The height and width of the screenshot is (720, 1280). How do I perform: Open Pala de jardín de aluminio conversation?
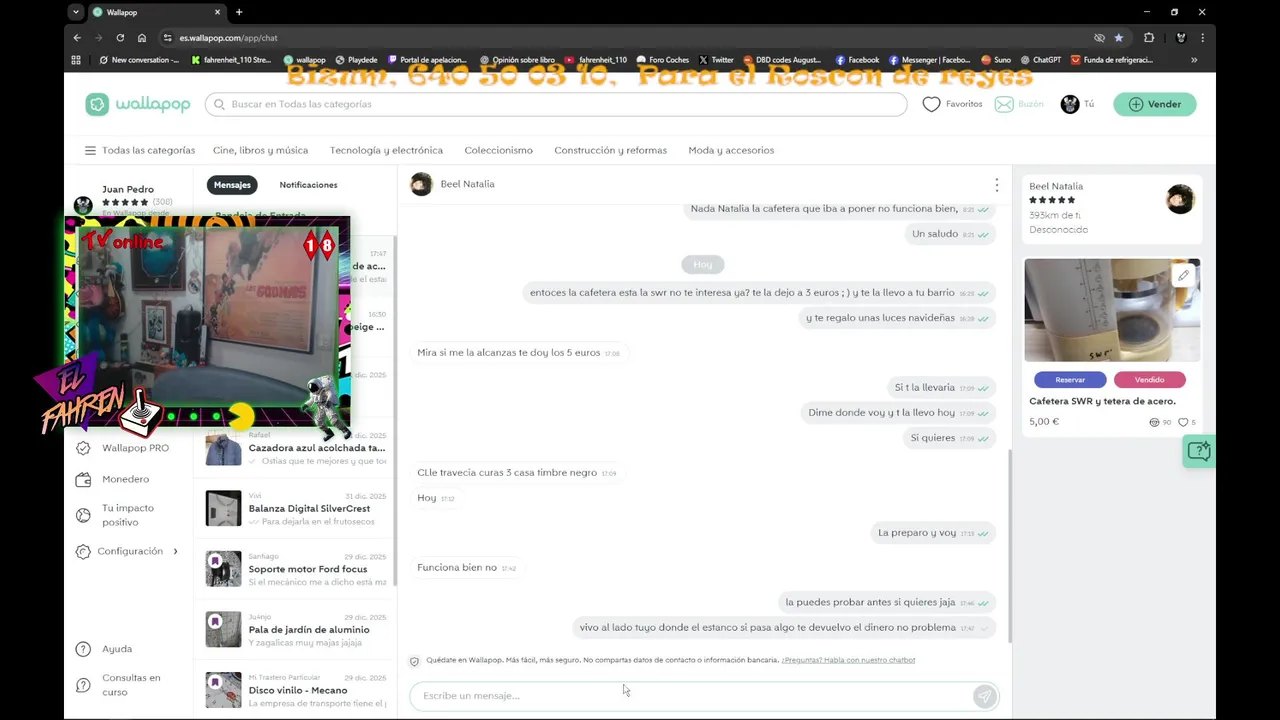pos(296,629)
